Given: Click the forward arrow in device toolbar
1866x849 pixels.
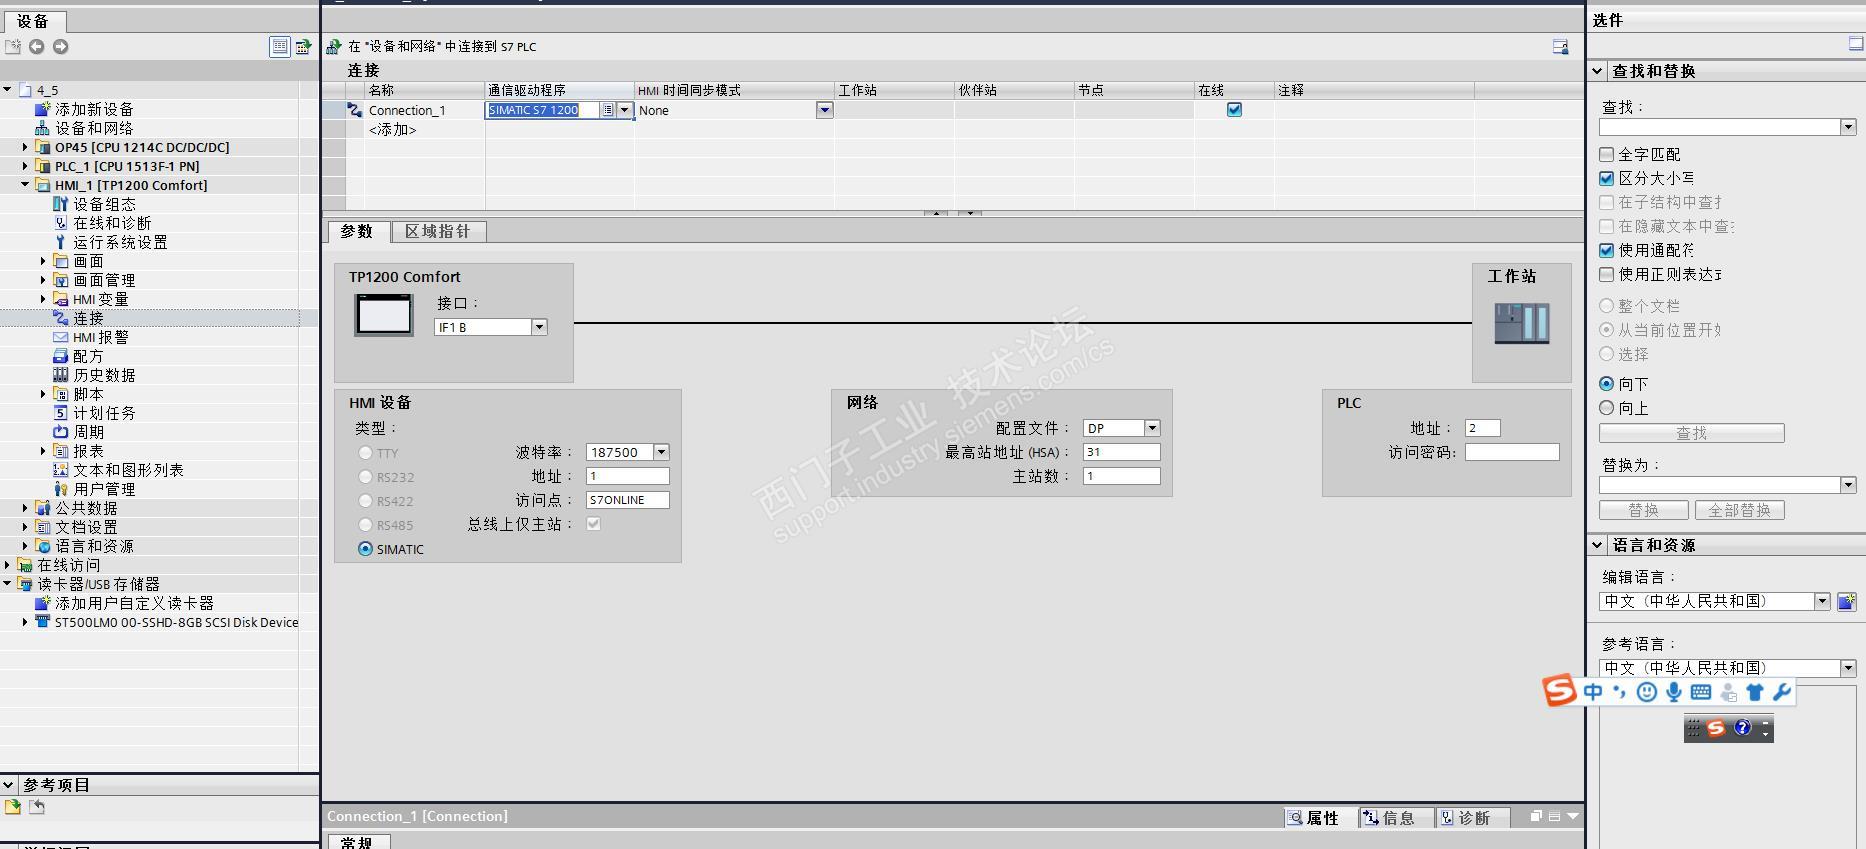Looking at the screenshot, I should [61, 47].
